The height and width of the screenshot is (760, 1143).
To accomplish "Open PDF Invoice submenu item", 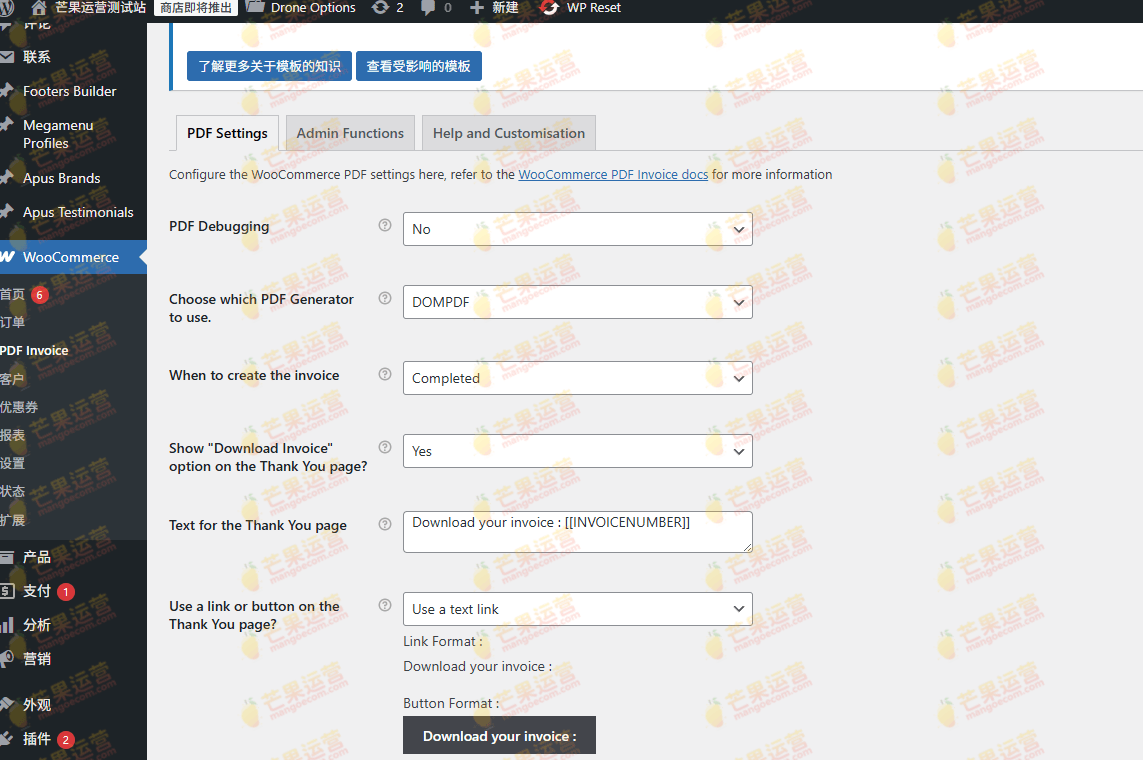I will 34,350.
